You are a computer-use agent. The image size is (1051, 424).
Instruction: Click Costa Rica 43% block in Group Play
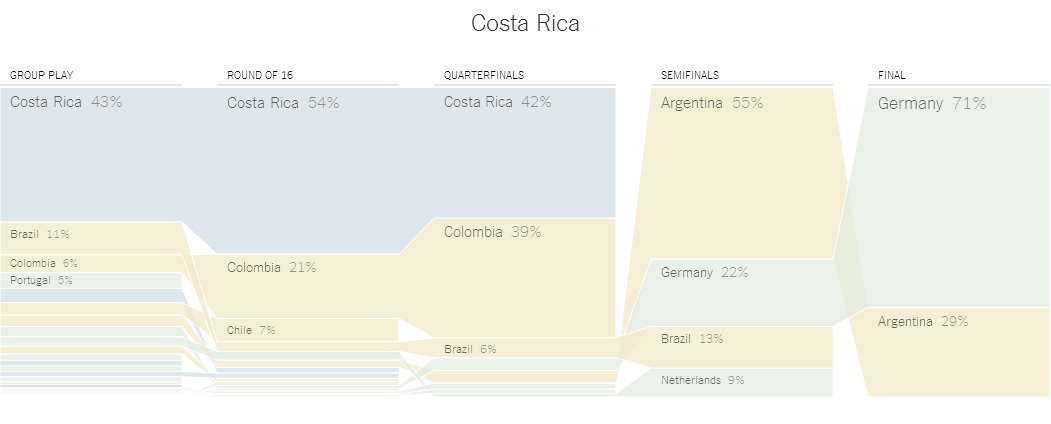point(90,155)
